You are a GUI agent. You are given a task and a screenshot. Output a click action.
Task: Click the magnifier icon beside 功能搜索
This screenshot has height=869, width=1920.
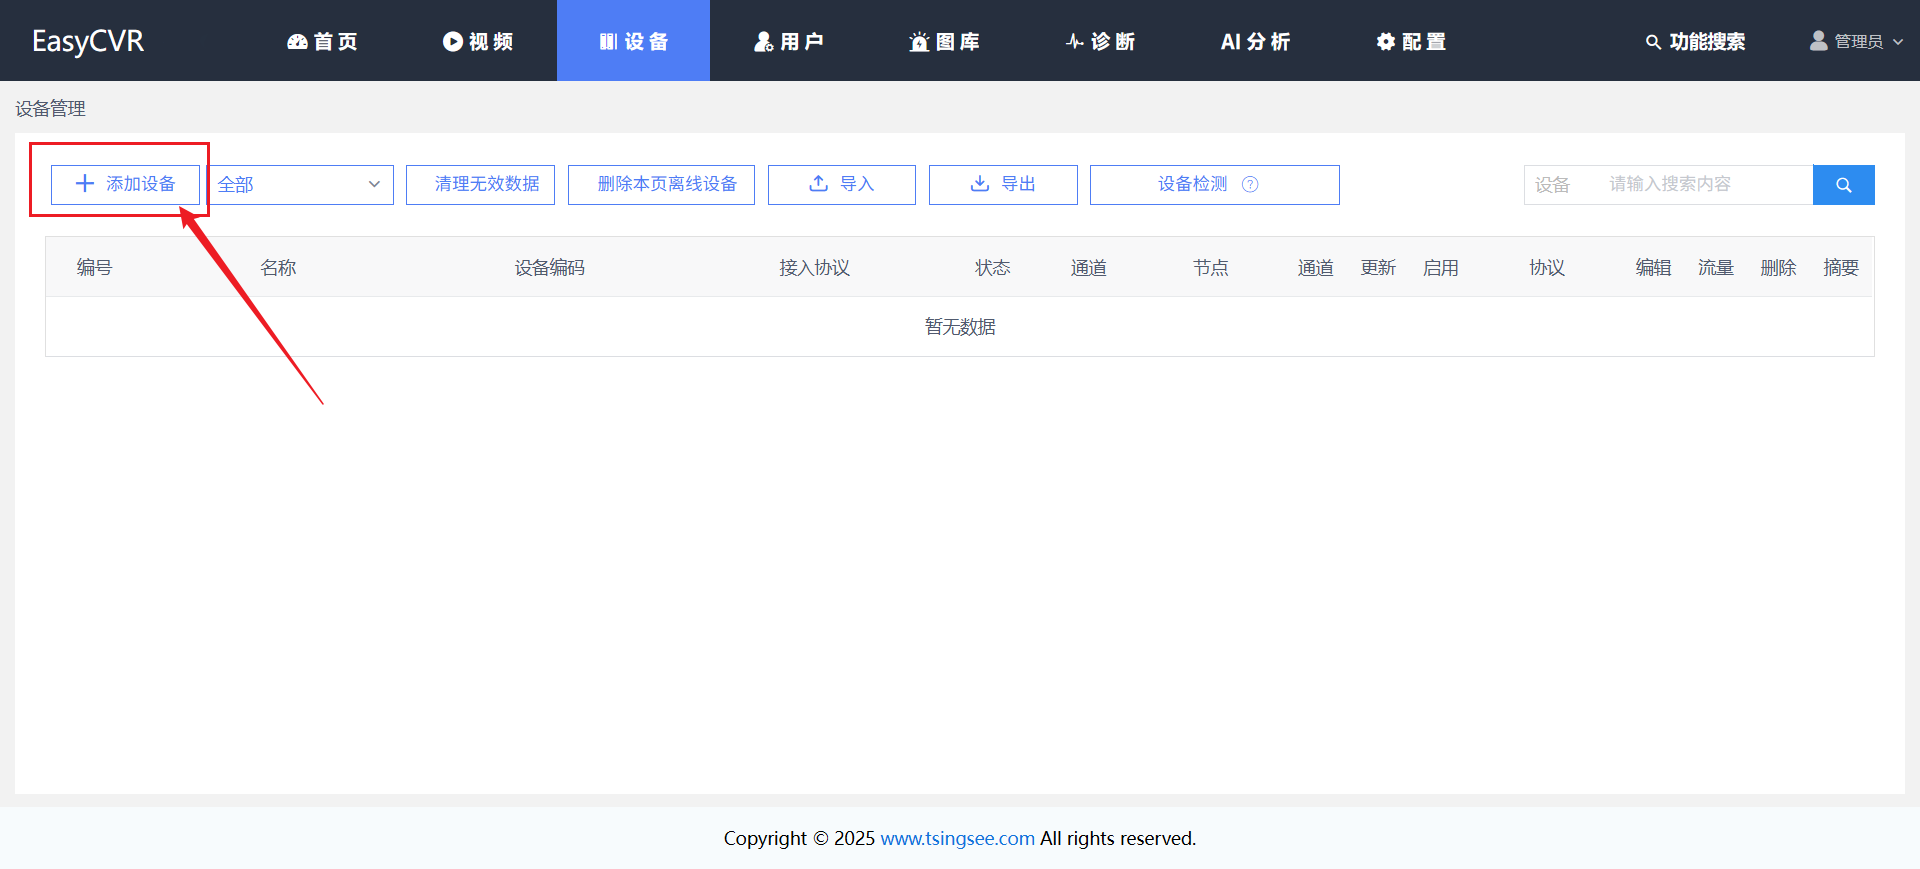[1653, 42]
